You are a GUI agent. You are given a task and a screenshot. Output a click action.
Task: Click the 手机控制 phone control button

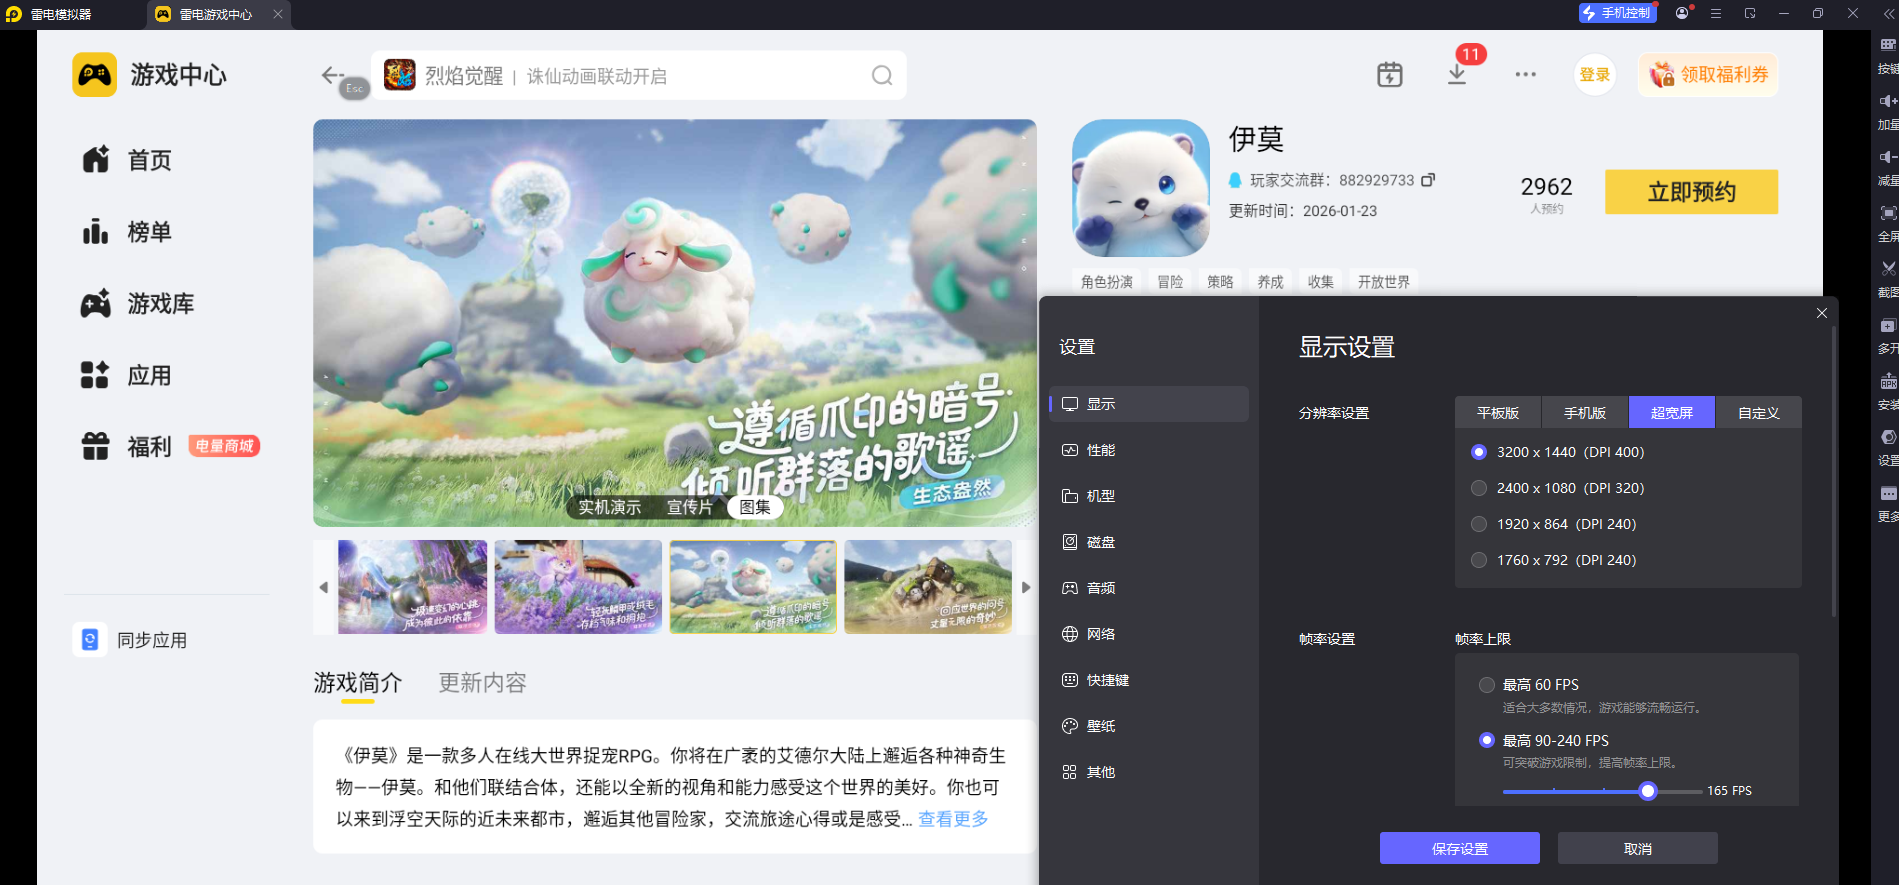click(1617, 13)
